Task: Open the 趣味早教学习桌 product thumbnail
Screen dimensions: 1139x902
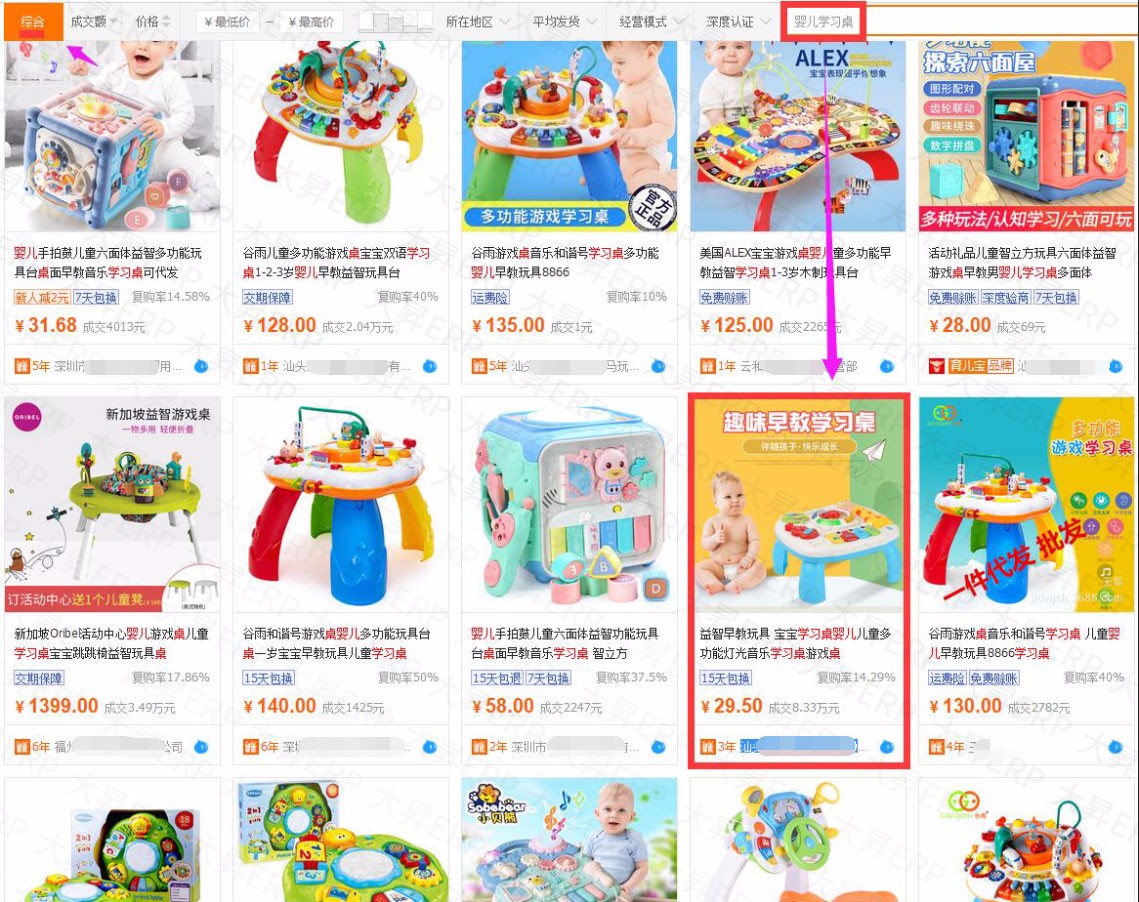Action: click(799, 505)
